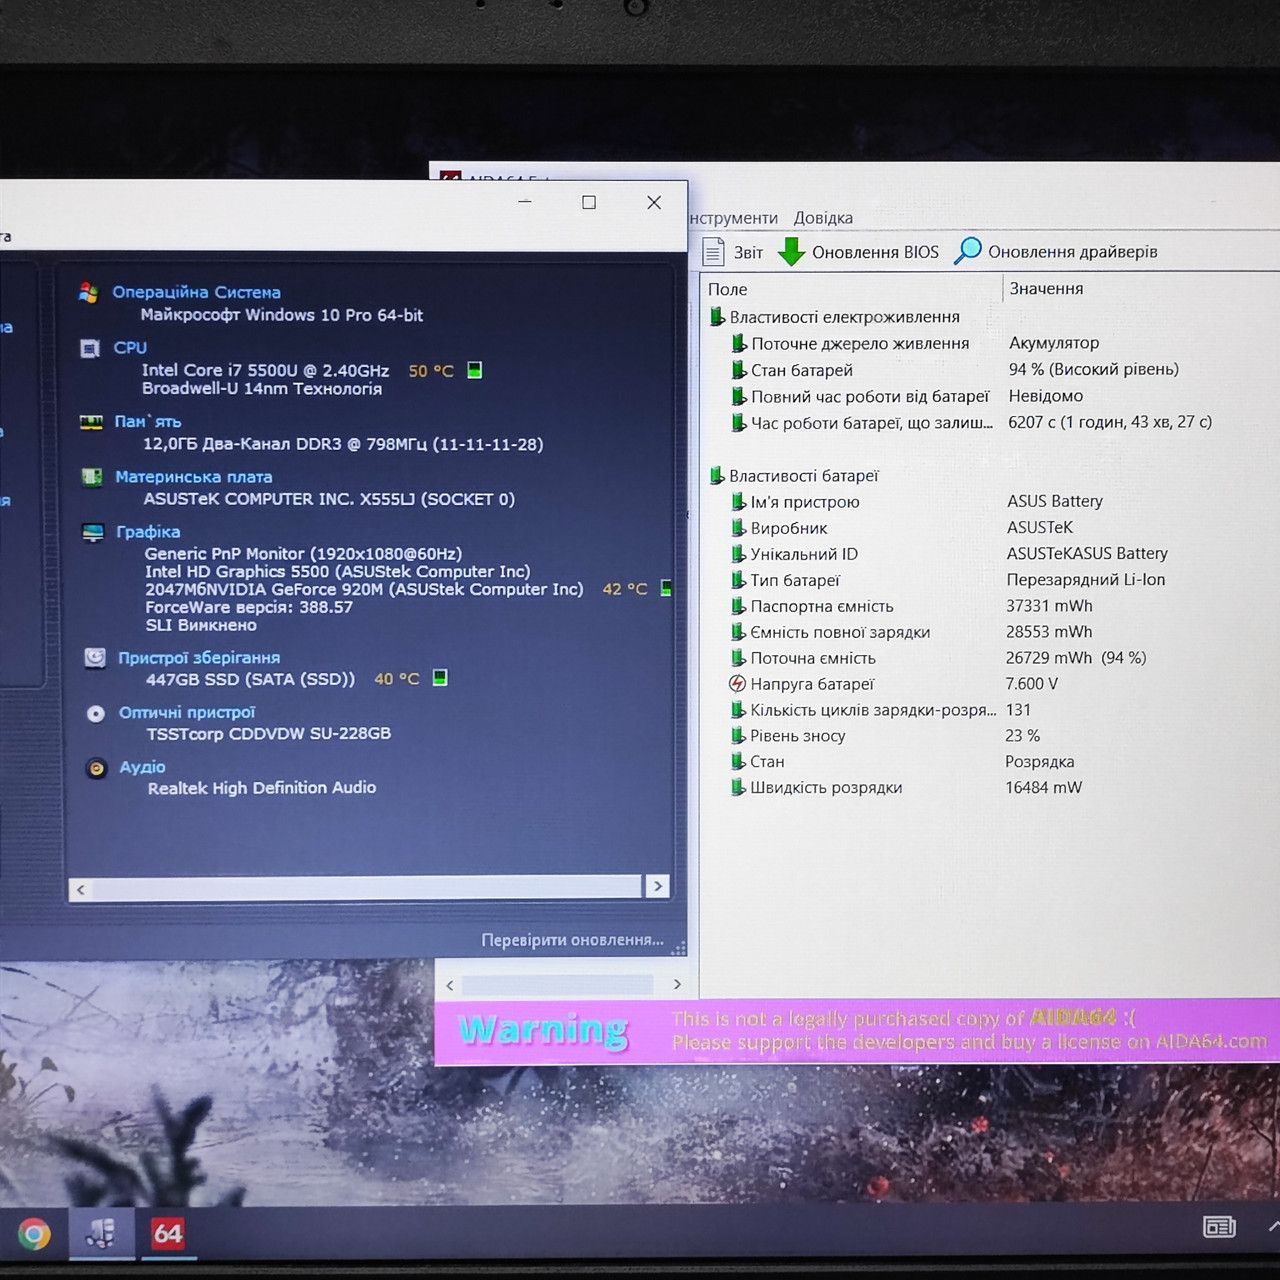1280x1280 pixels.
Task: Select the Audio speaker icon
Action: [x=96, y=768]
